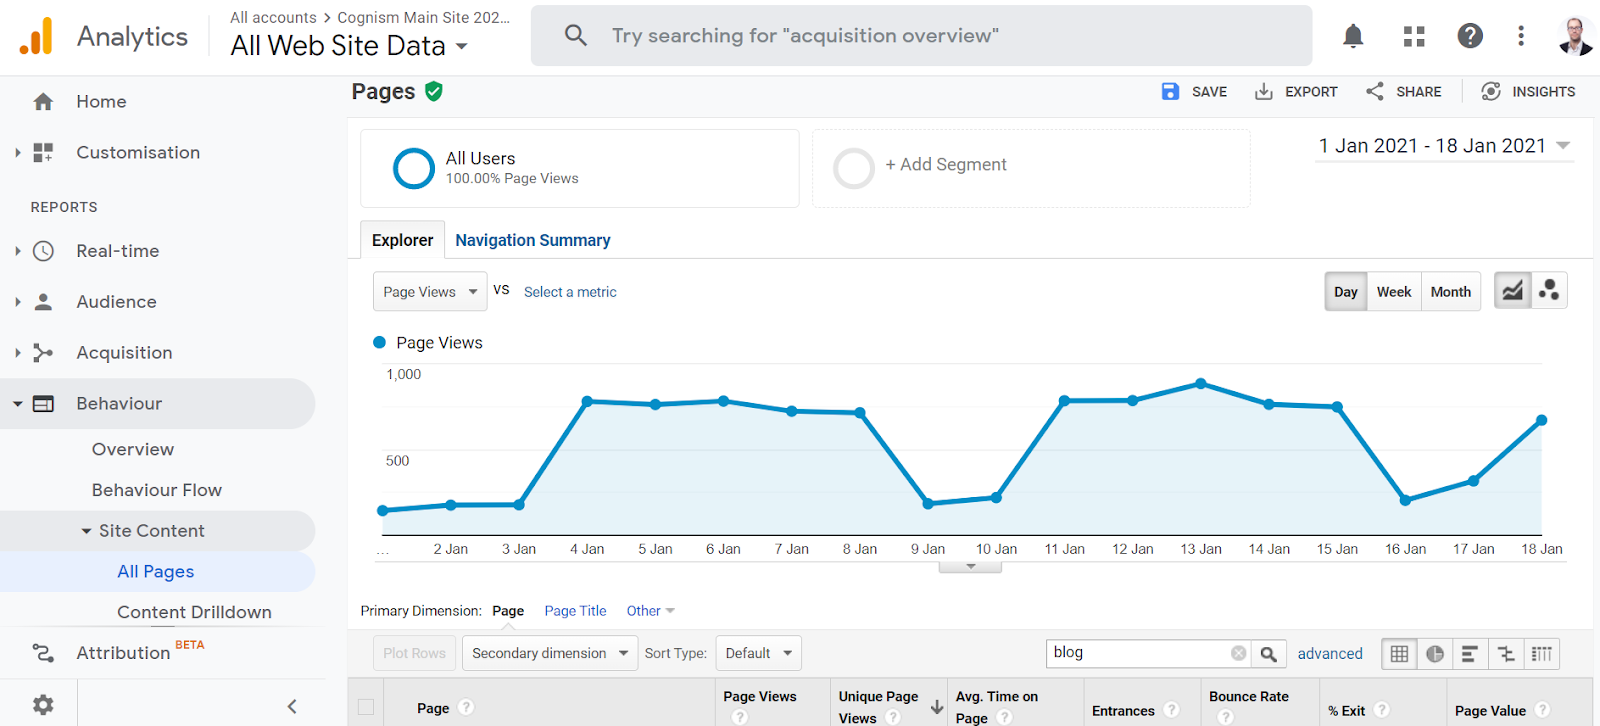Select the pie chart percentage view
This screenshot has height=726, width=1600.
point(1434,654)
